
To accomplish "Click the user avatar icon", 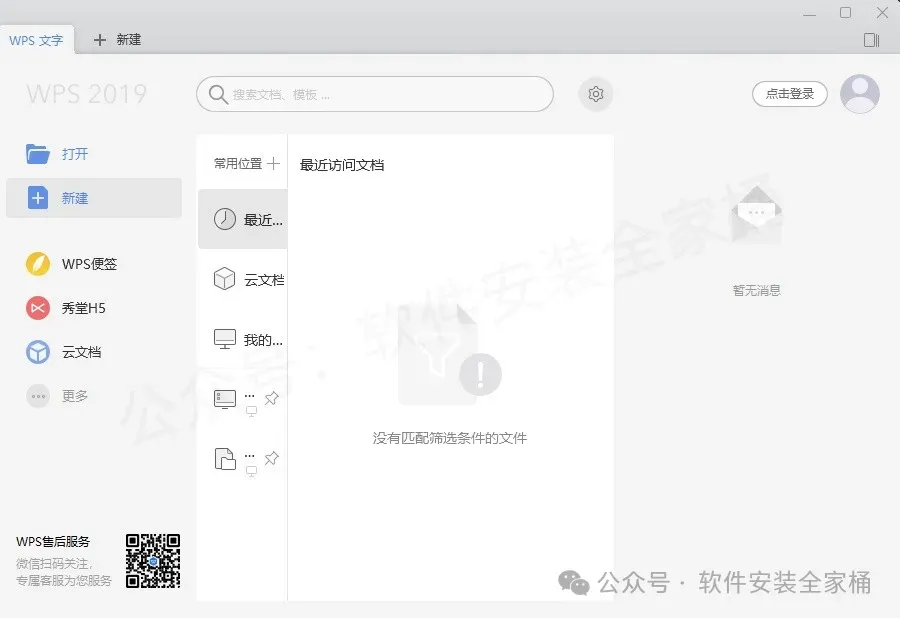I will coord(860,94).
